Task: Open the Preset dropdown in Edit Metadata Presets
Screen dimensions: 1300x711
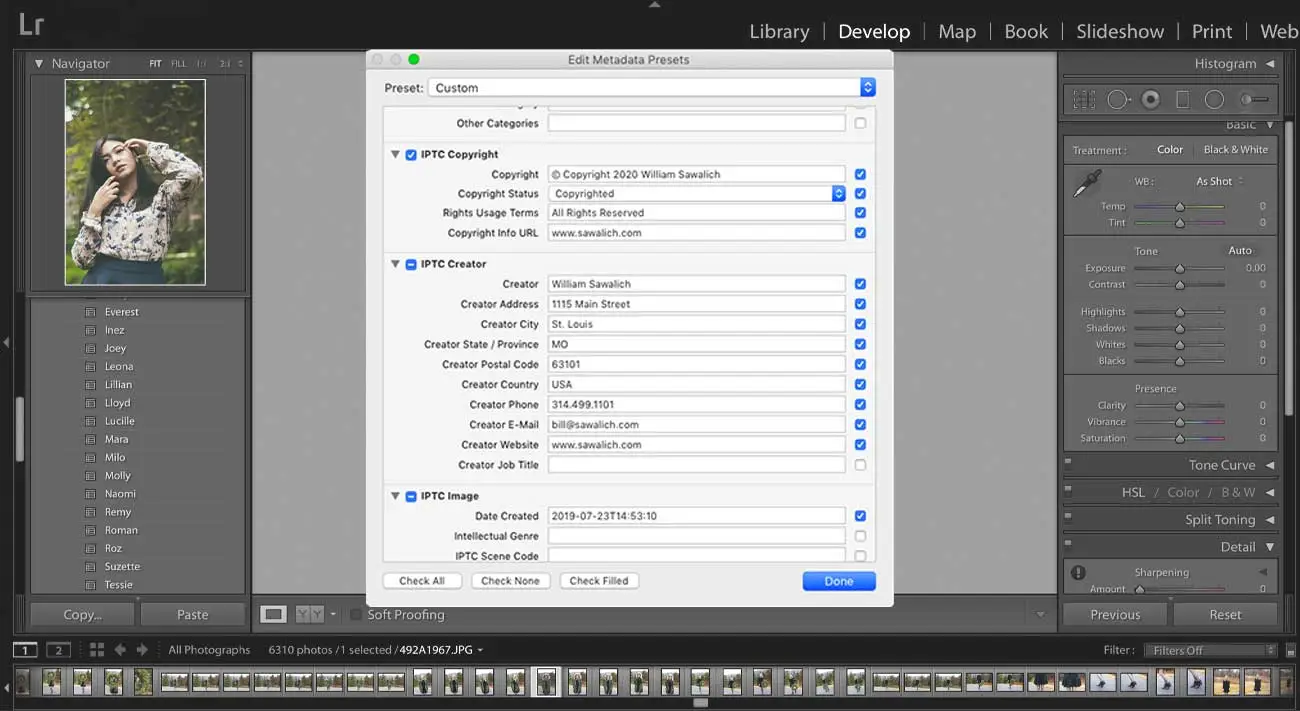Action: 866,87
